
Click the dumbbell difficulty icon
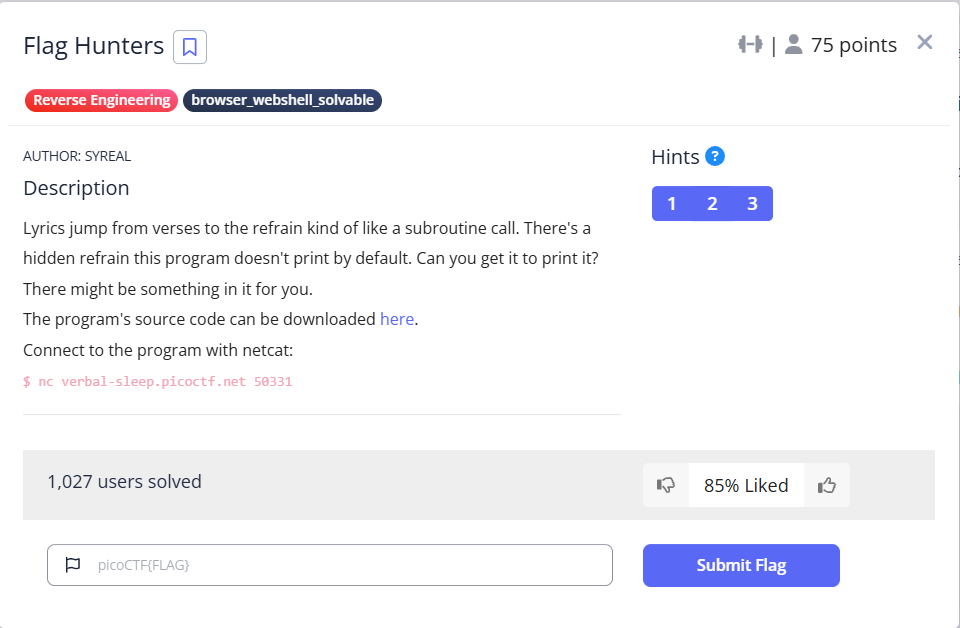(750, 45)
